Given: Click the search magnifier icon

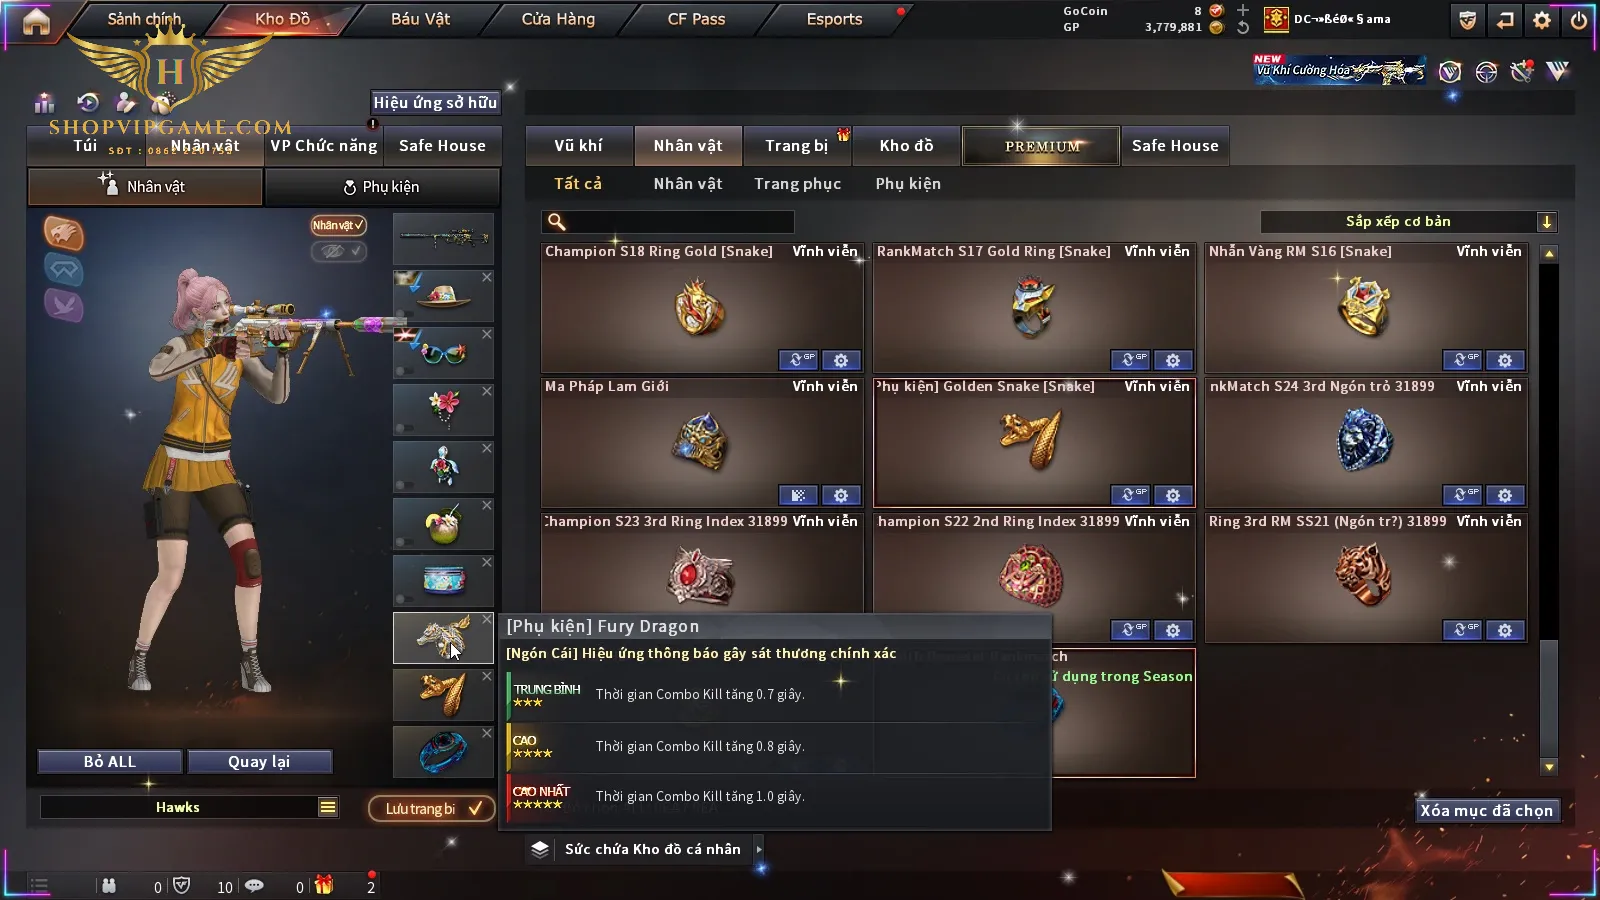Looking at the screenshot, I should pyautogui.click(x=557, y=222).
